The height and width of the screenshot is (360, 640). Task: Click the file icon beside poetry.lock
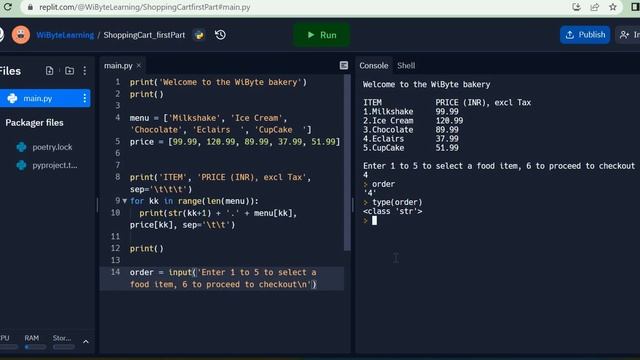click(21, 147)
